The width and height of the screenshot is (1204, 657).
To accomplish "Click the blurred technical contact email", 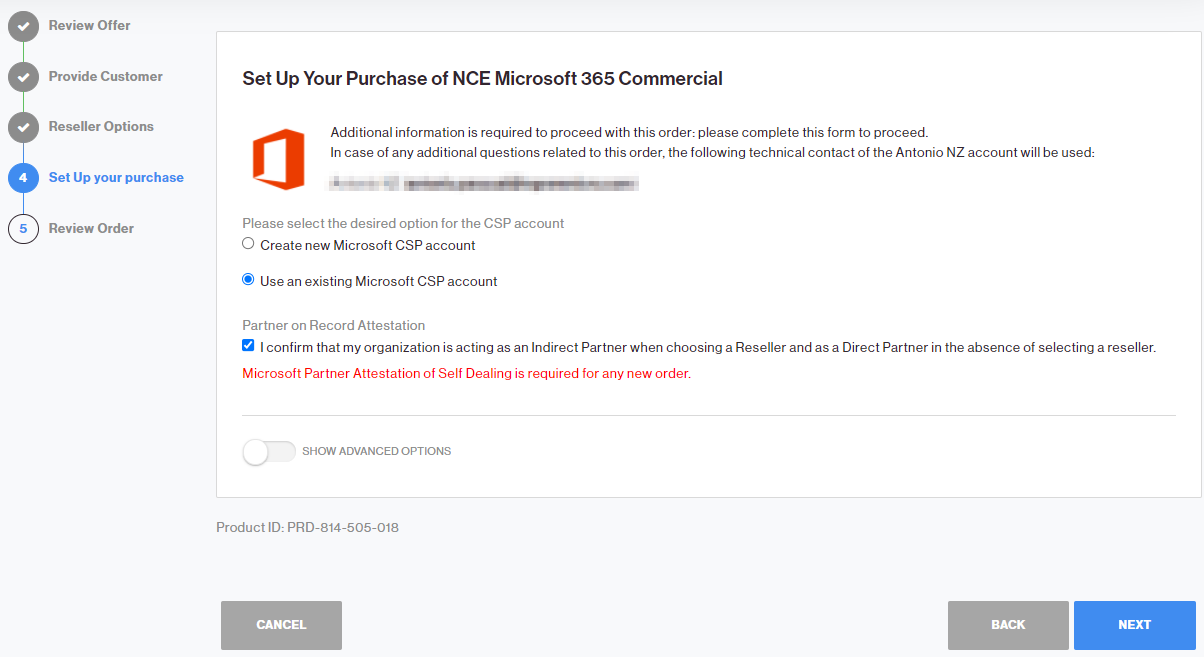I will click(485, 184).
